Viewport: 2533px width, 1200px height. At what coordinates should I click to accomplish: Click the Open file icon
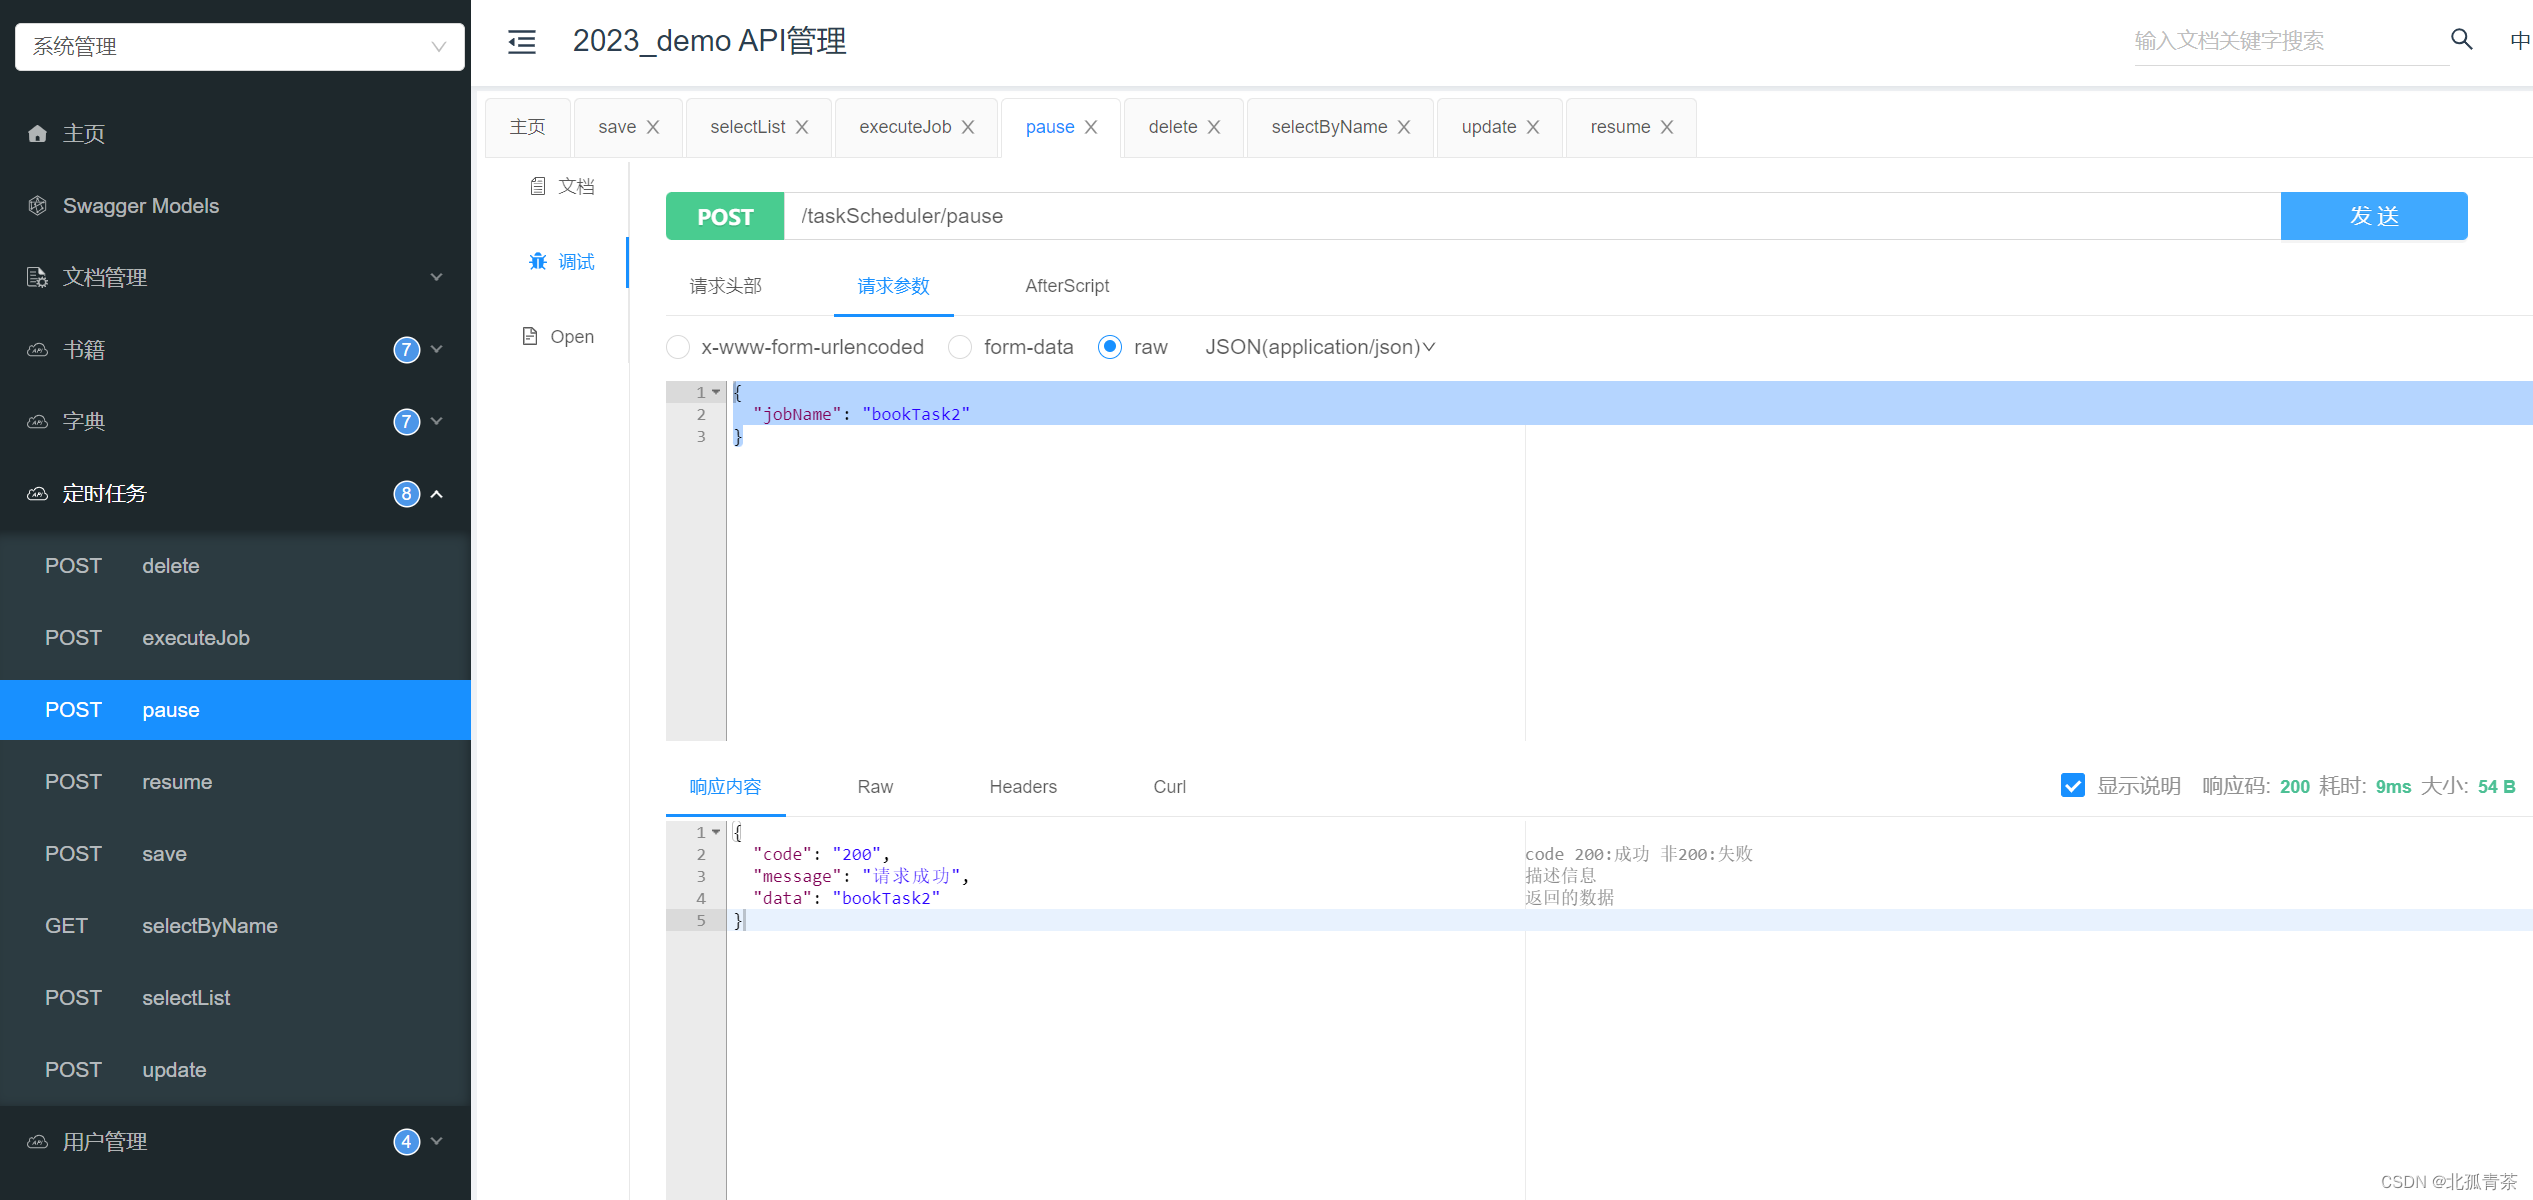coord(530,336)
